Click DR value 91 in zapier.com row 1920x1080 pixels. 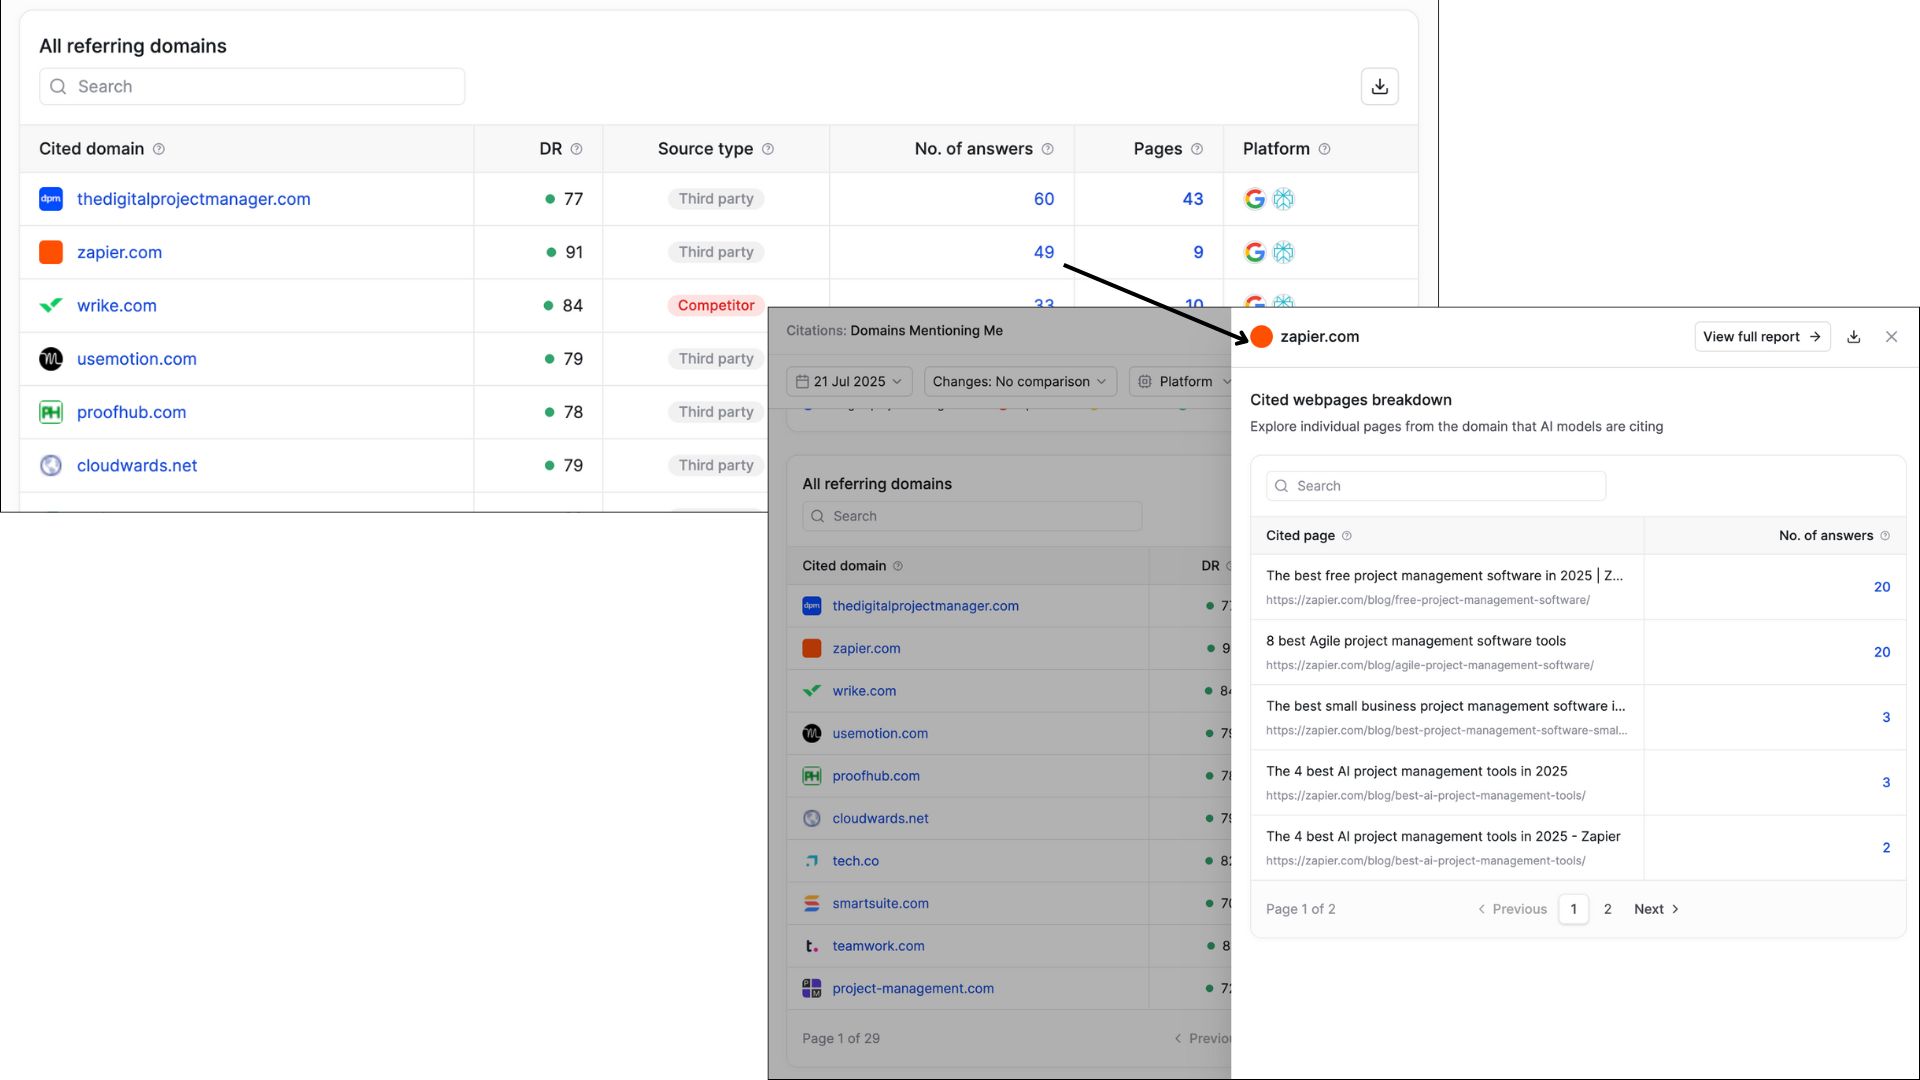pyautogui.click(x=574, y=252)
